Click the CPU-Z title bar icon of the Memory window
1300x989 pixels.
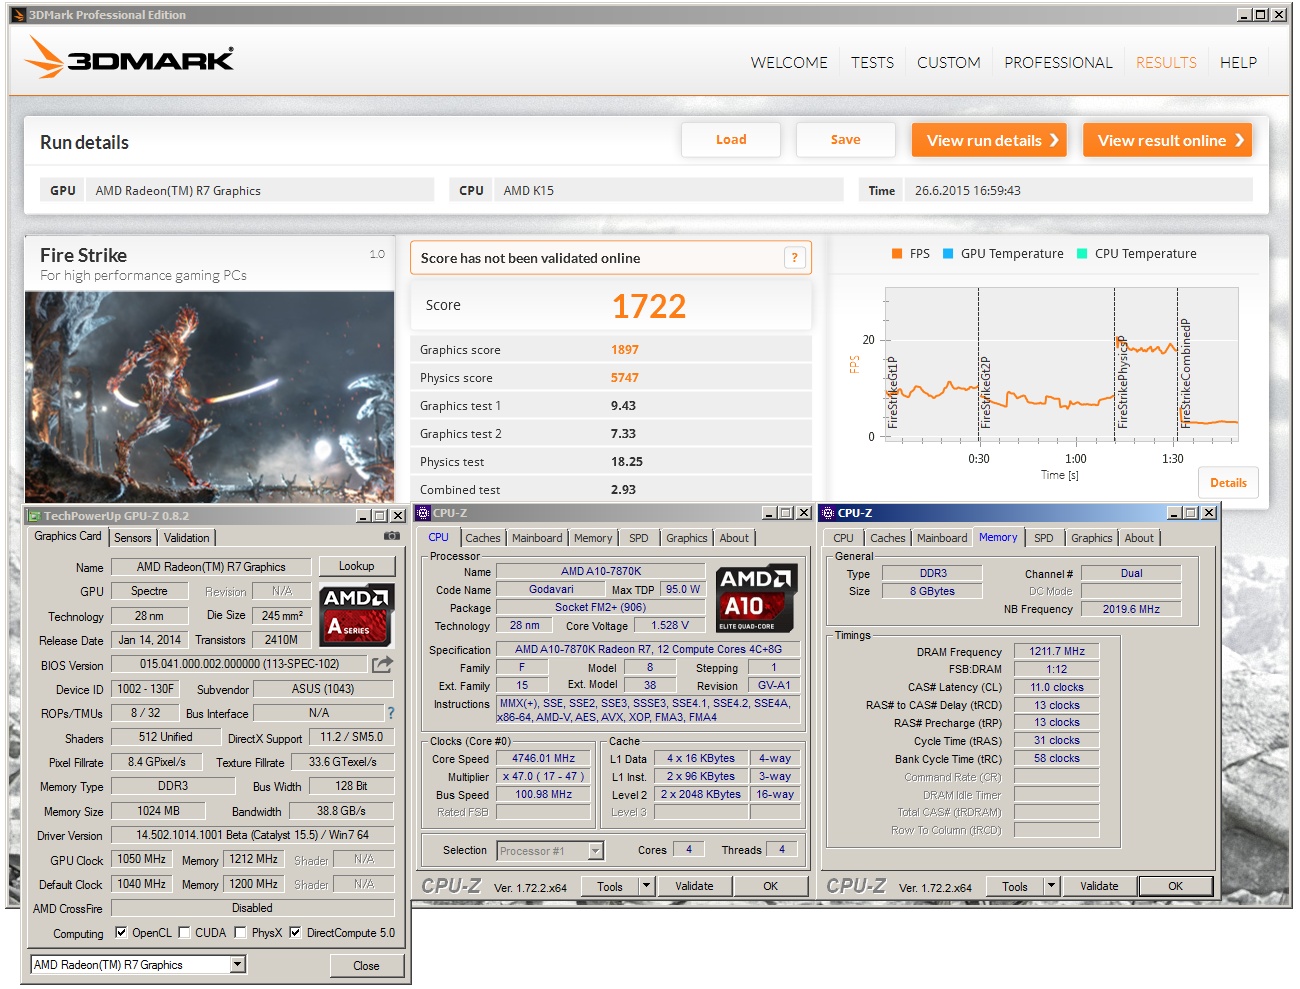[827, 513]
